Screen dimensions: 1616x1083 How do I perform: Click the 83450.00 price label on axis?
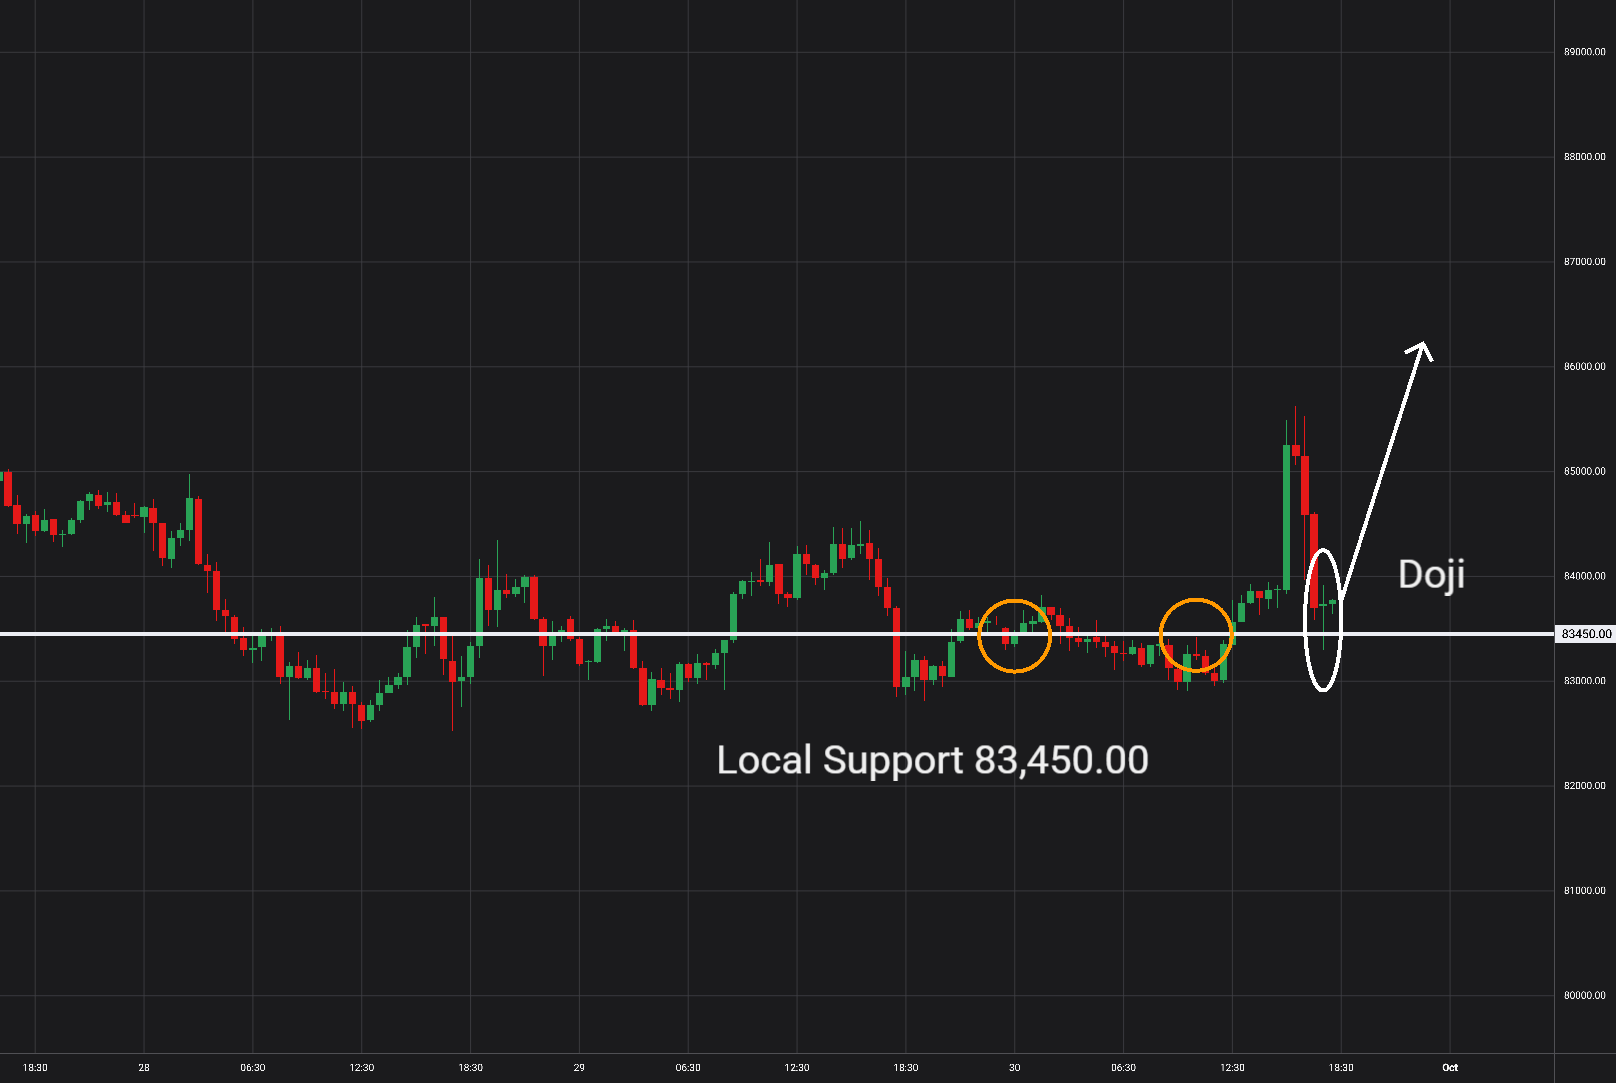pyautogui.click(x=1586, y=634)
